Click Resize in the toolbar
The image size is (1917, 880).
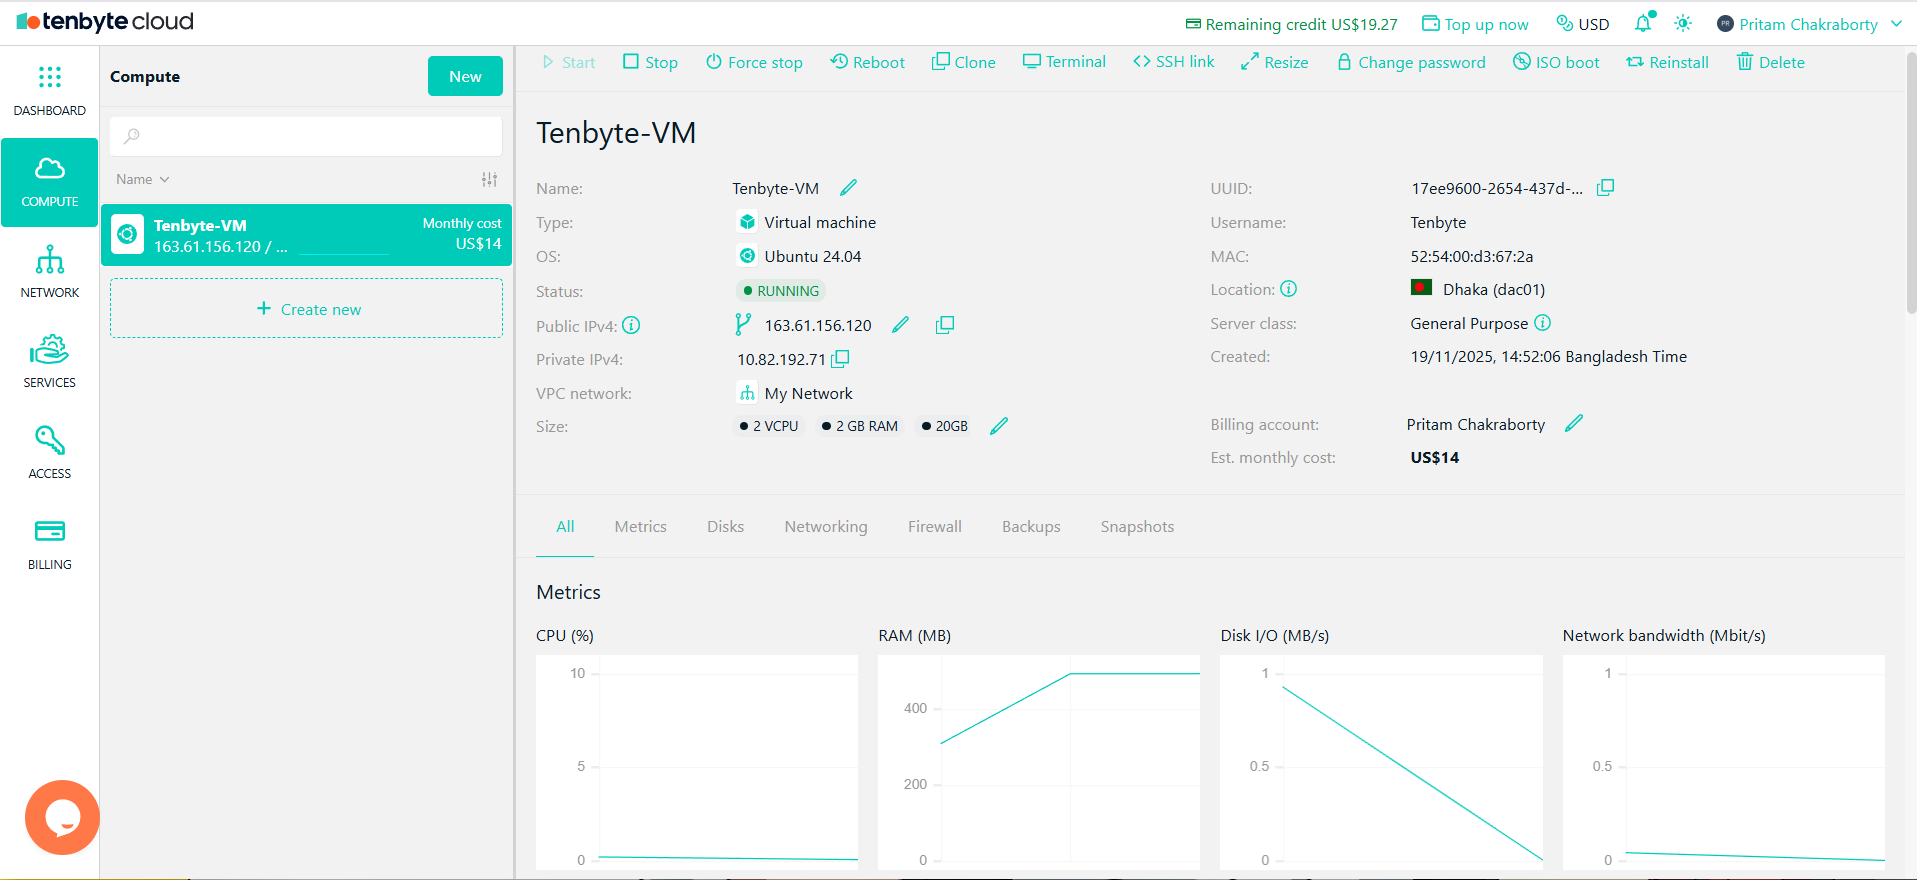pos(1275,62)
